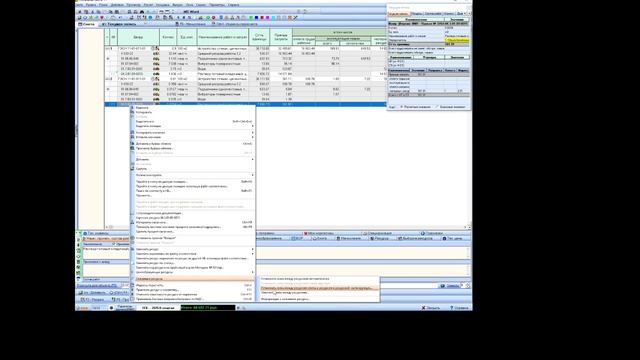Choose Удалить in the context menu
The width and height of the screenshot is (640, 360).
point(192,169)
